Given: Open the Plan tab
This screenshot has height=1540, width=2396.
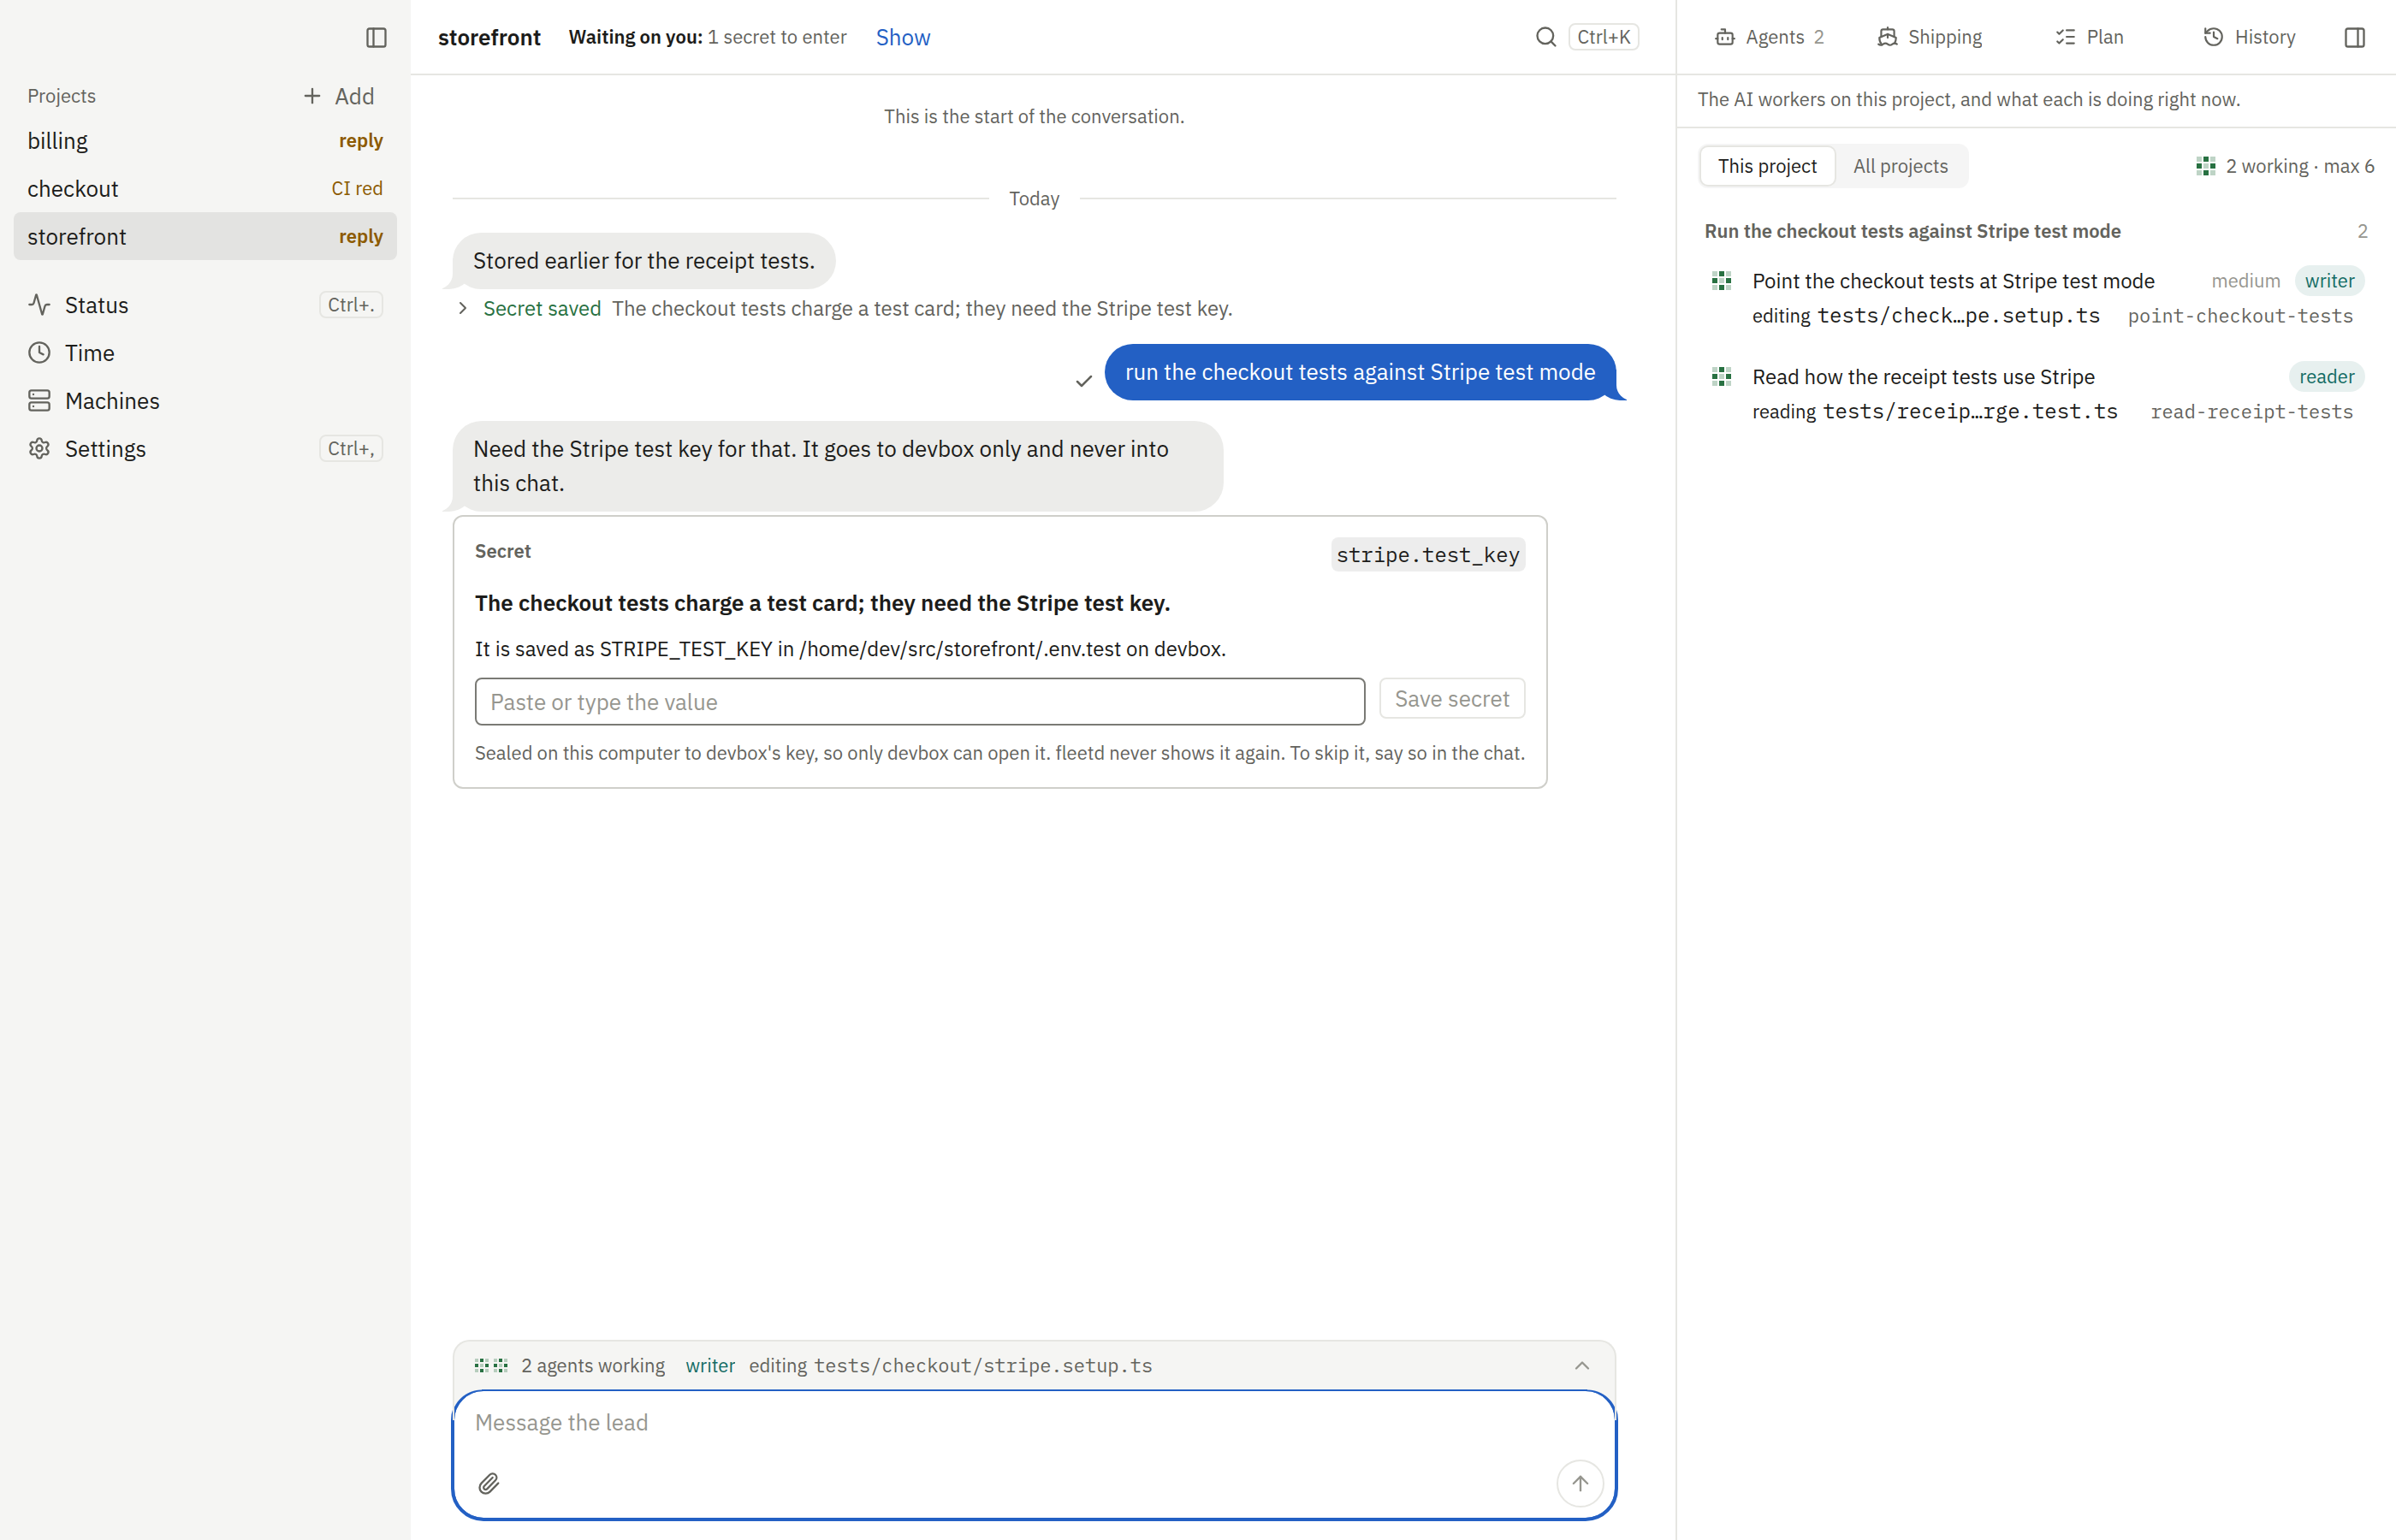Looking at the screenshot, I should 2090,37.
